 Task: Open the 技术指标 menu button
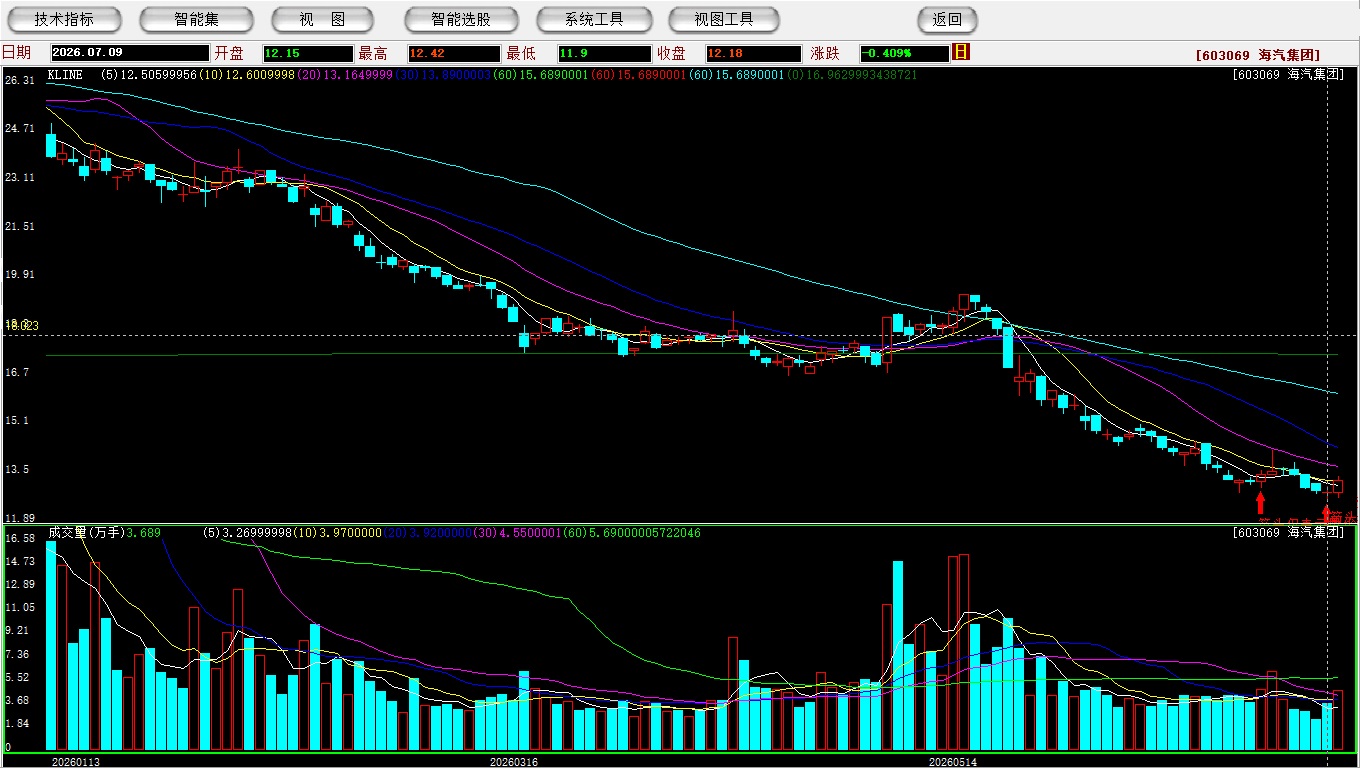click(64, 19)
